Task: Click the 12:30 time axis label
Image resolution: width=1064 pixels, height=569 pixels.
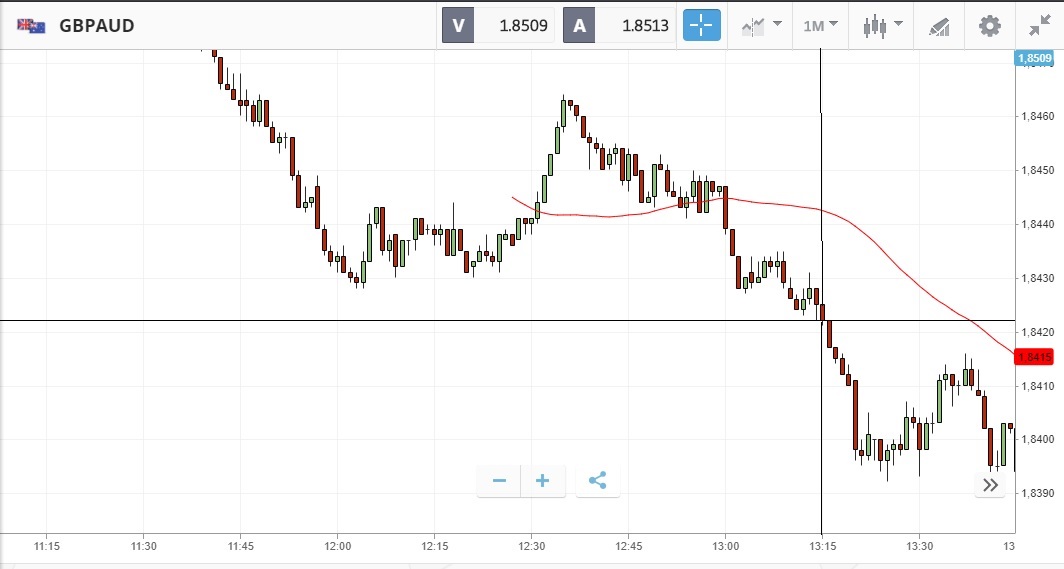Action: coord(531,546)
